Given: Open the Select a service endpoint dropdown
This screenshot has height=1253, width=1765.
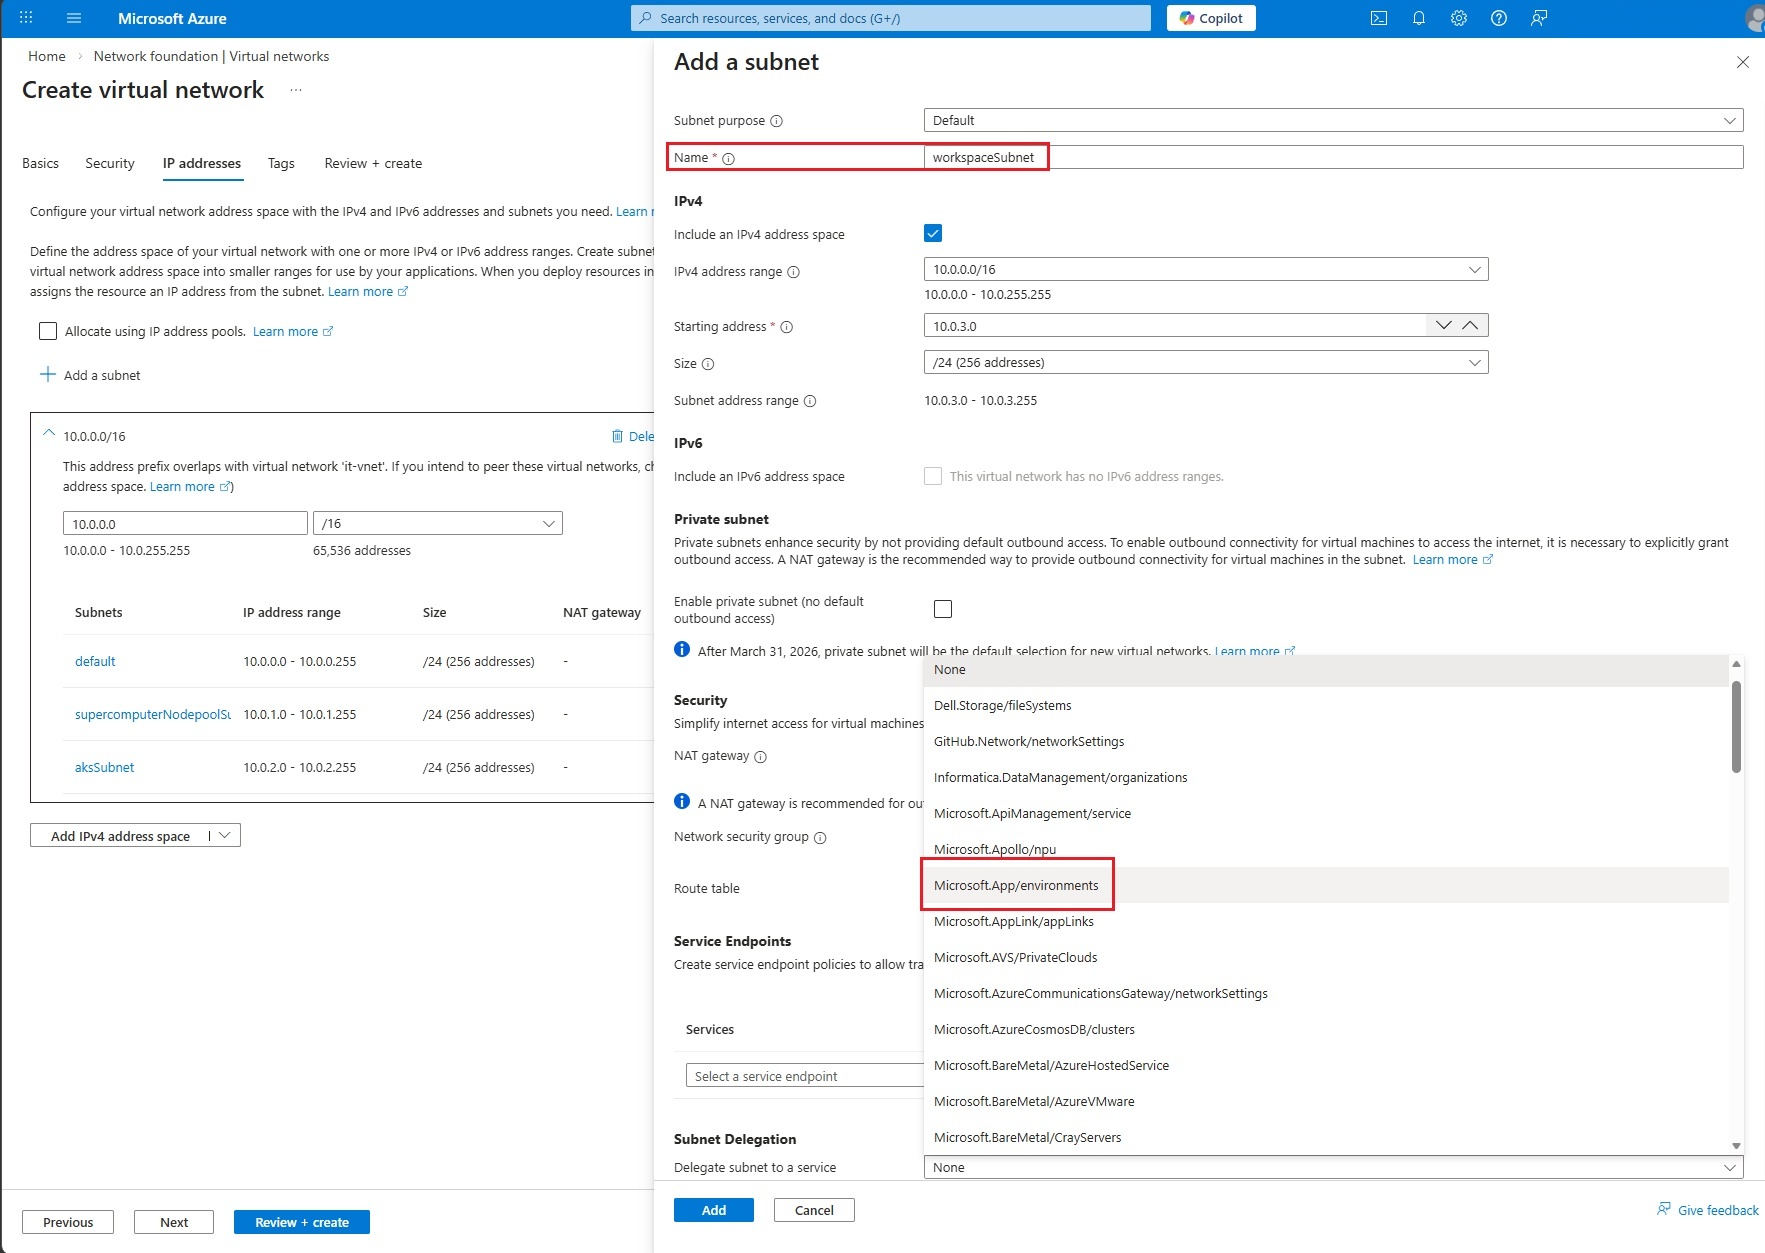Looking at the screenshot, I should [x=805, y=1076].
